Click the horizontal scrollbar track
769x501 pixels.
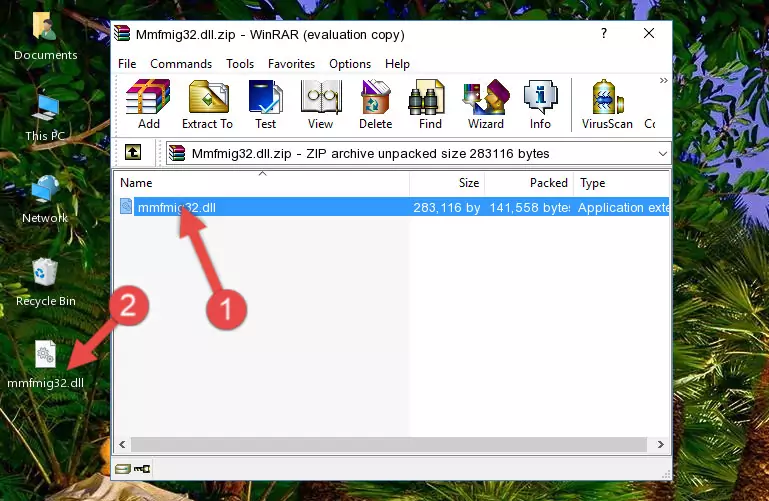pyautogui.click(x=388, y=445)
